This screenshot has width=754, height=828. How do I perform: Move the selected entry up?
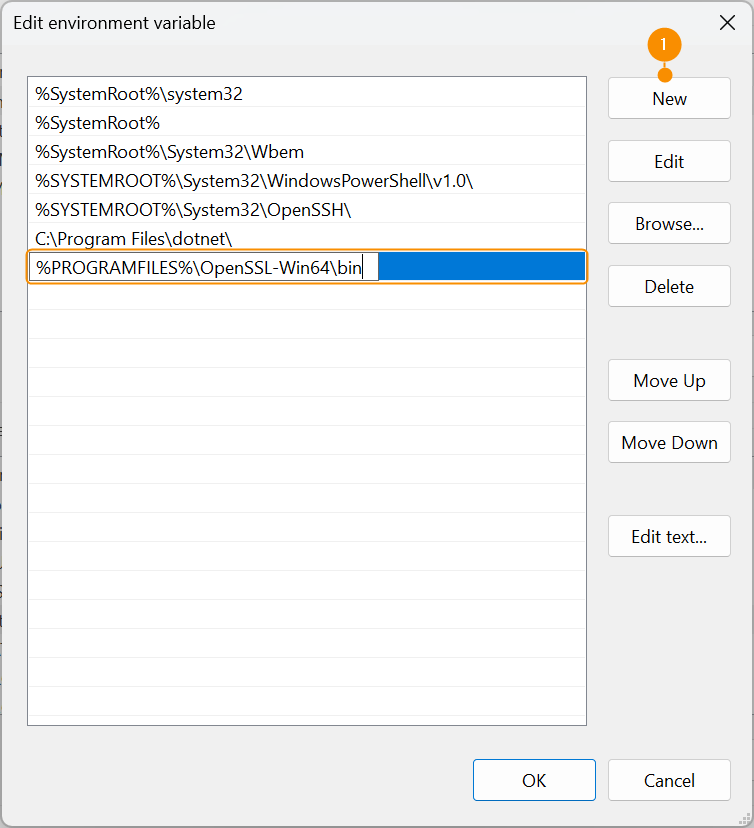pos(669,380)
